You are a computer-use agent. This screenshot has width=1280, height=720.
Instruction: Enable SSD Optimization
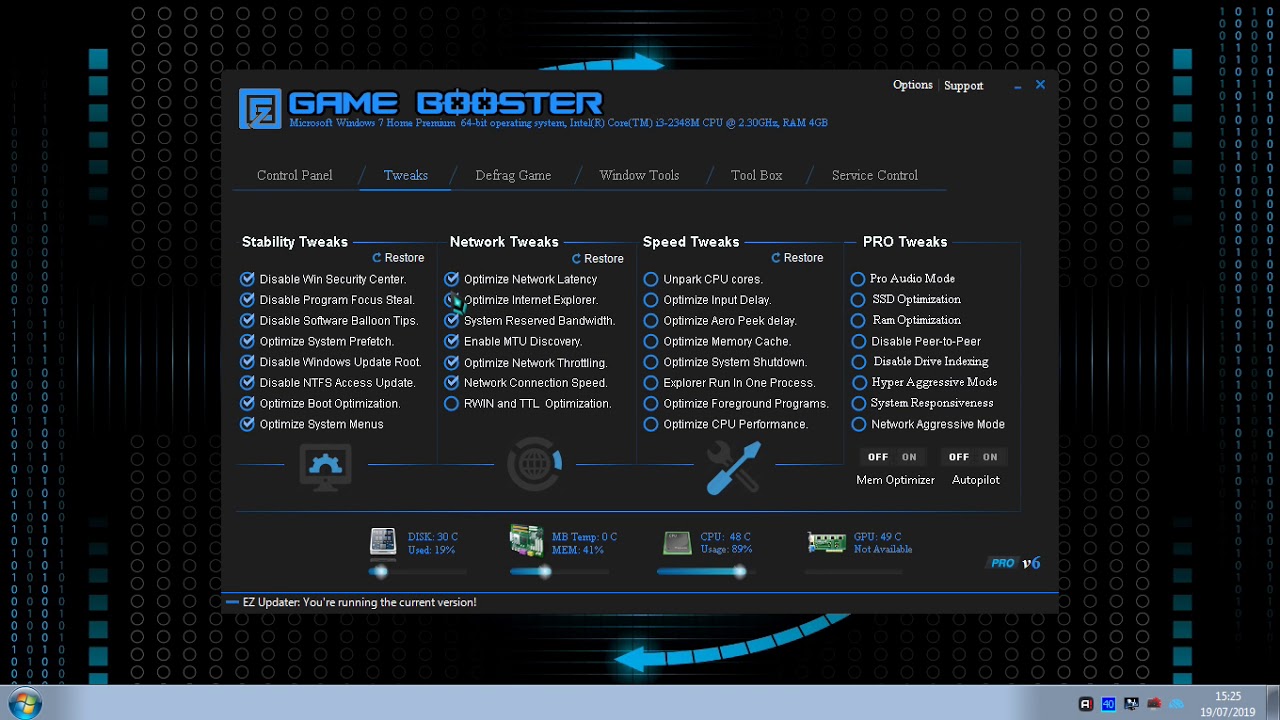coord(858,300)
